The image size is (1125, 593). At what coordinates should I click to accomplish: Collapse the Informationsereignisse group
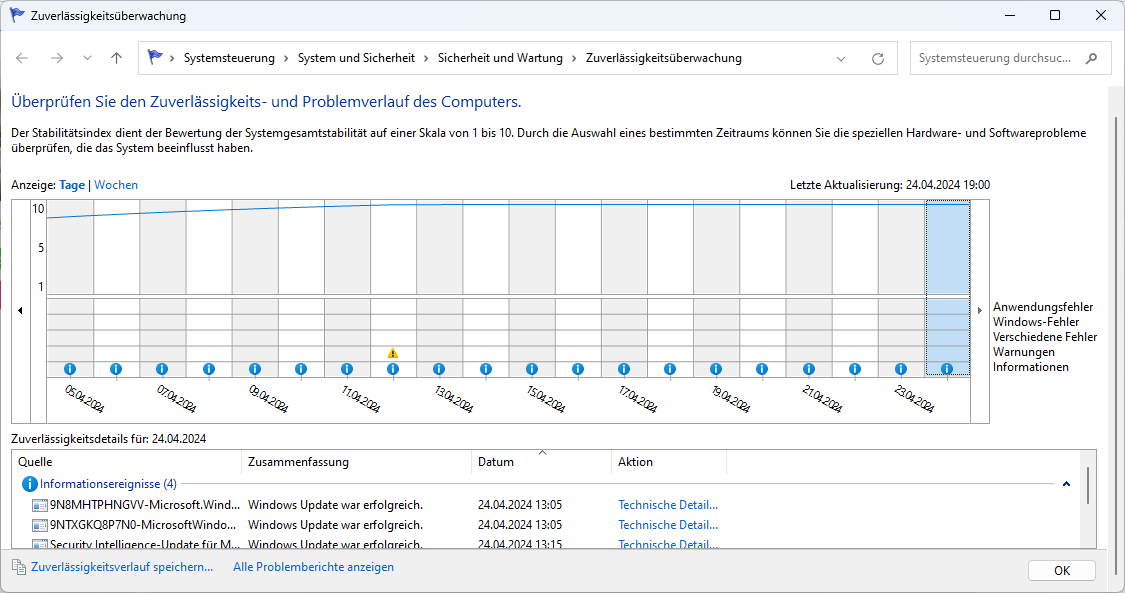tap(1066, 484)
